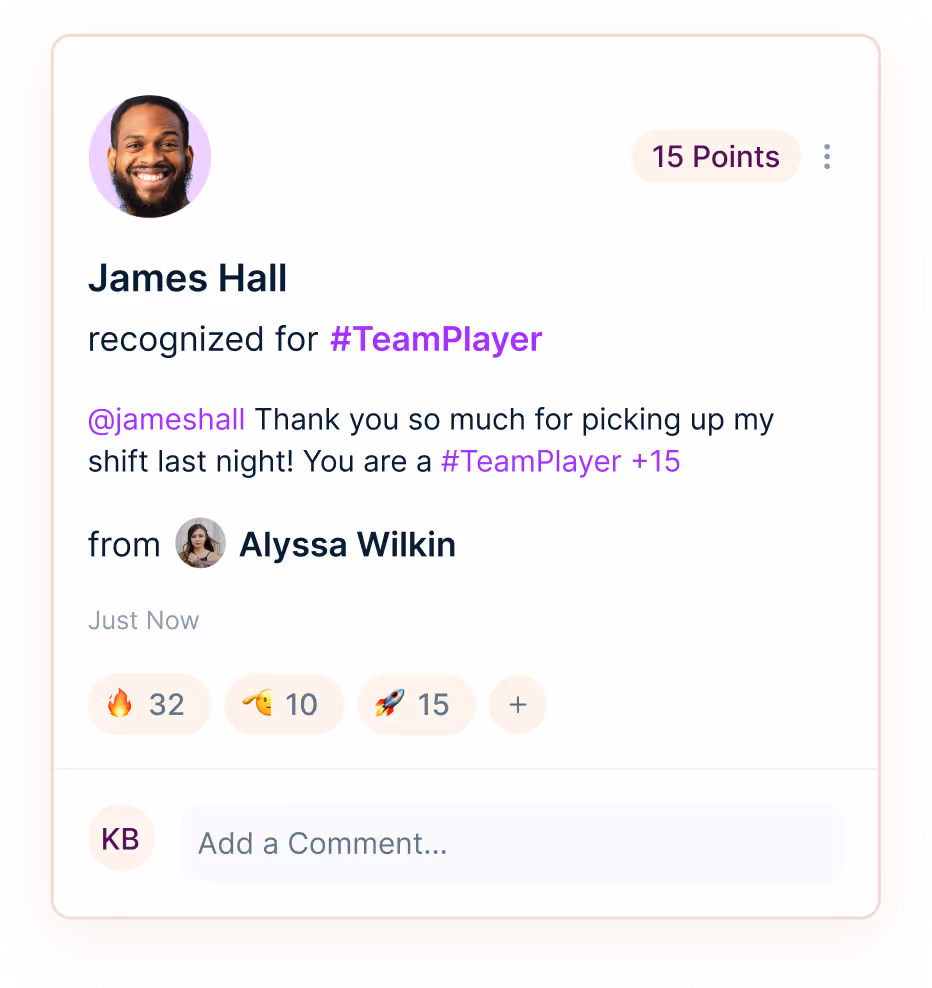Viewport: 932px width, 988px height.
Task: Click the +15 points text in message
Action: click(x=656, y=462)
